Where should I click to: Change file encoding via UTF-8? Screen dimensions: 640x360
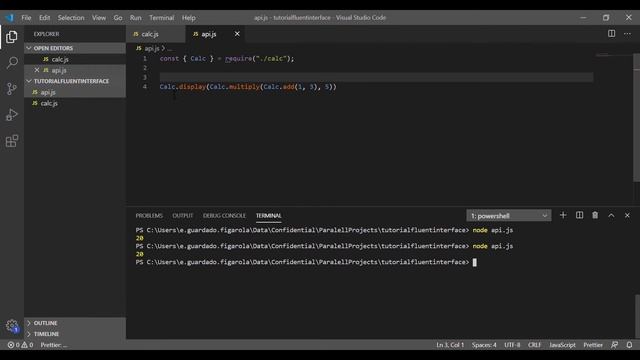[x=512, y=345]
